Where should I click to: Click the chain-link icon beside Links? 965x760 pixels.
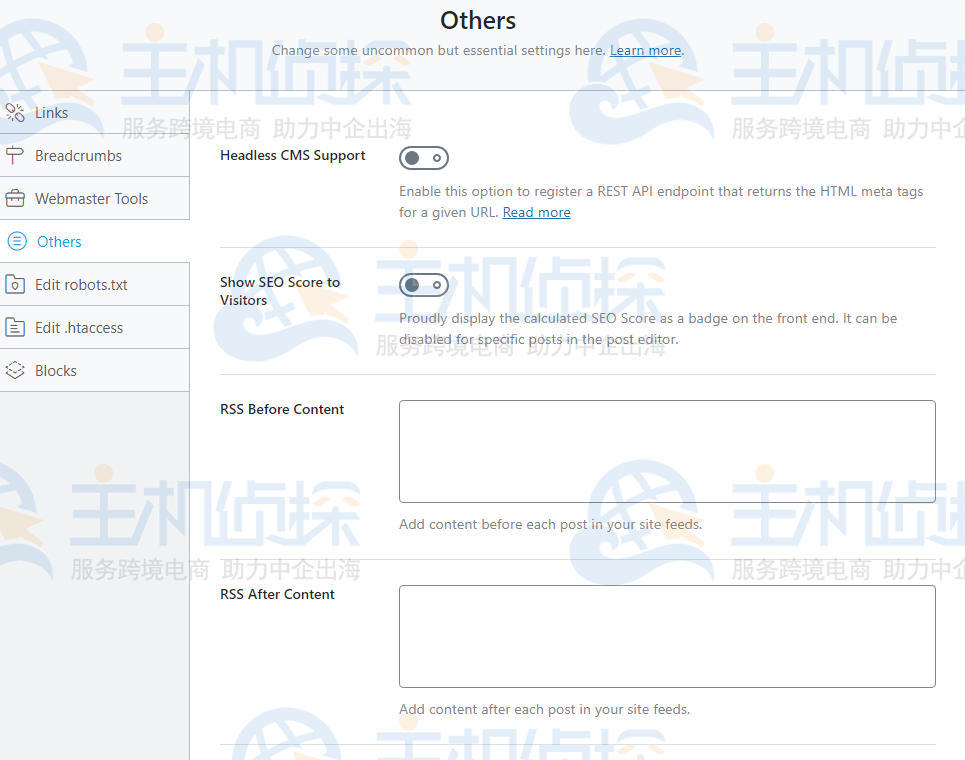click(16, 112)
